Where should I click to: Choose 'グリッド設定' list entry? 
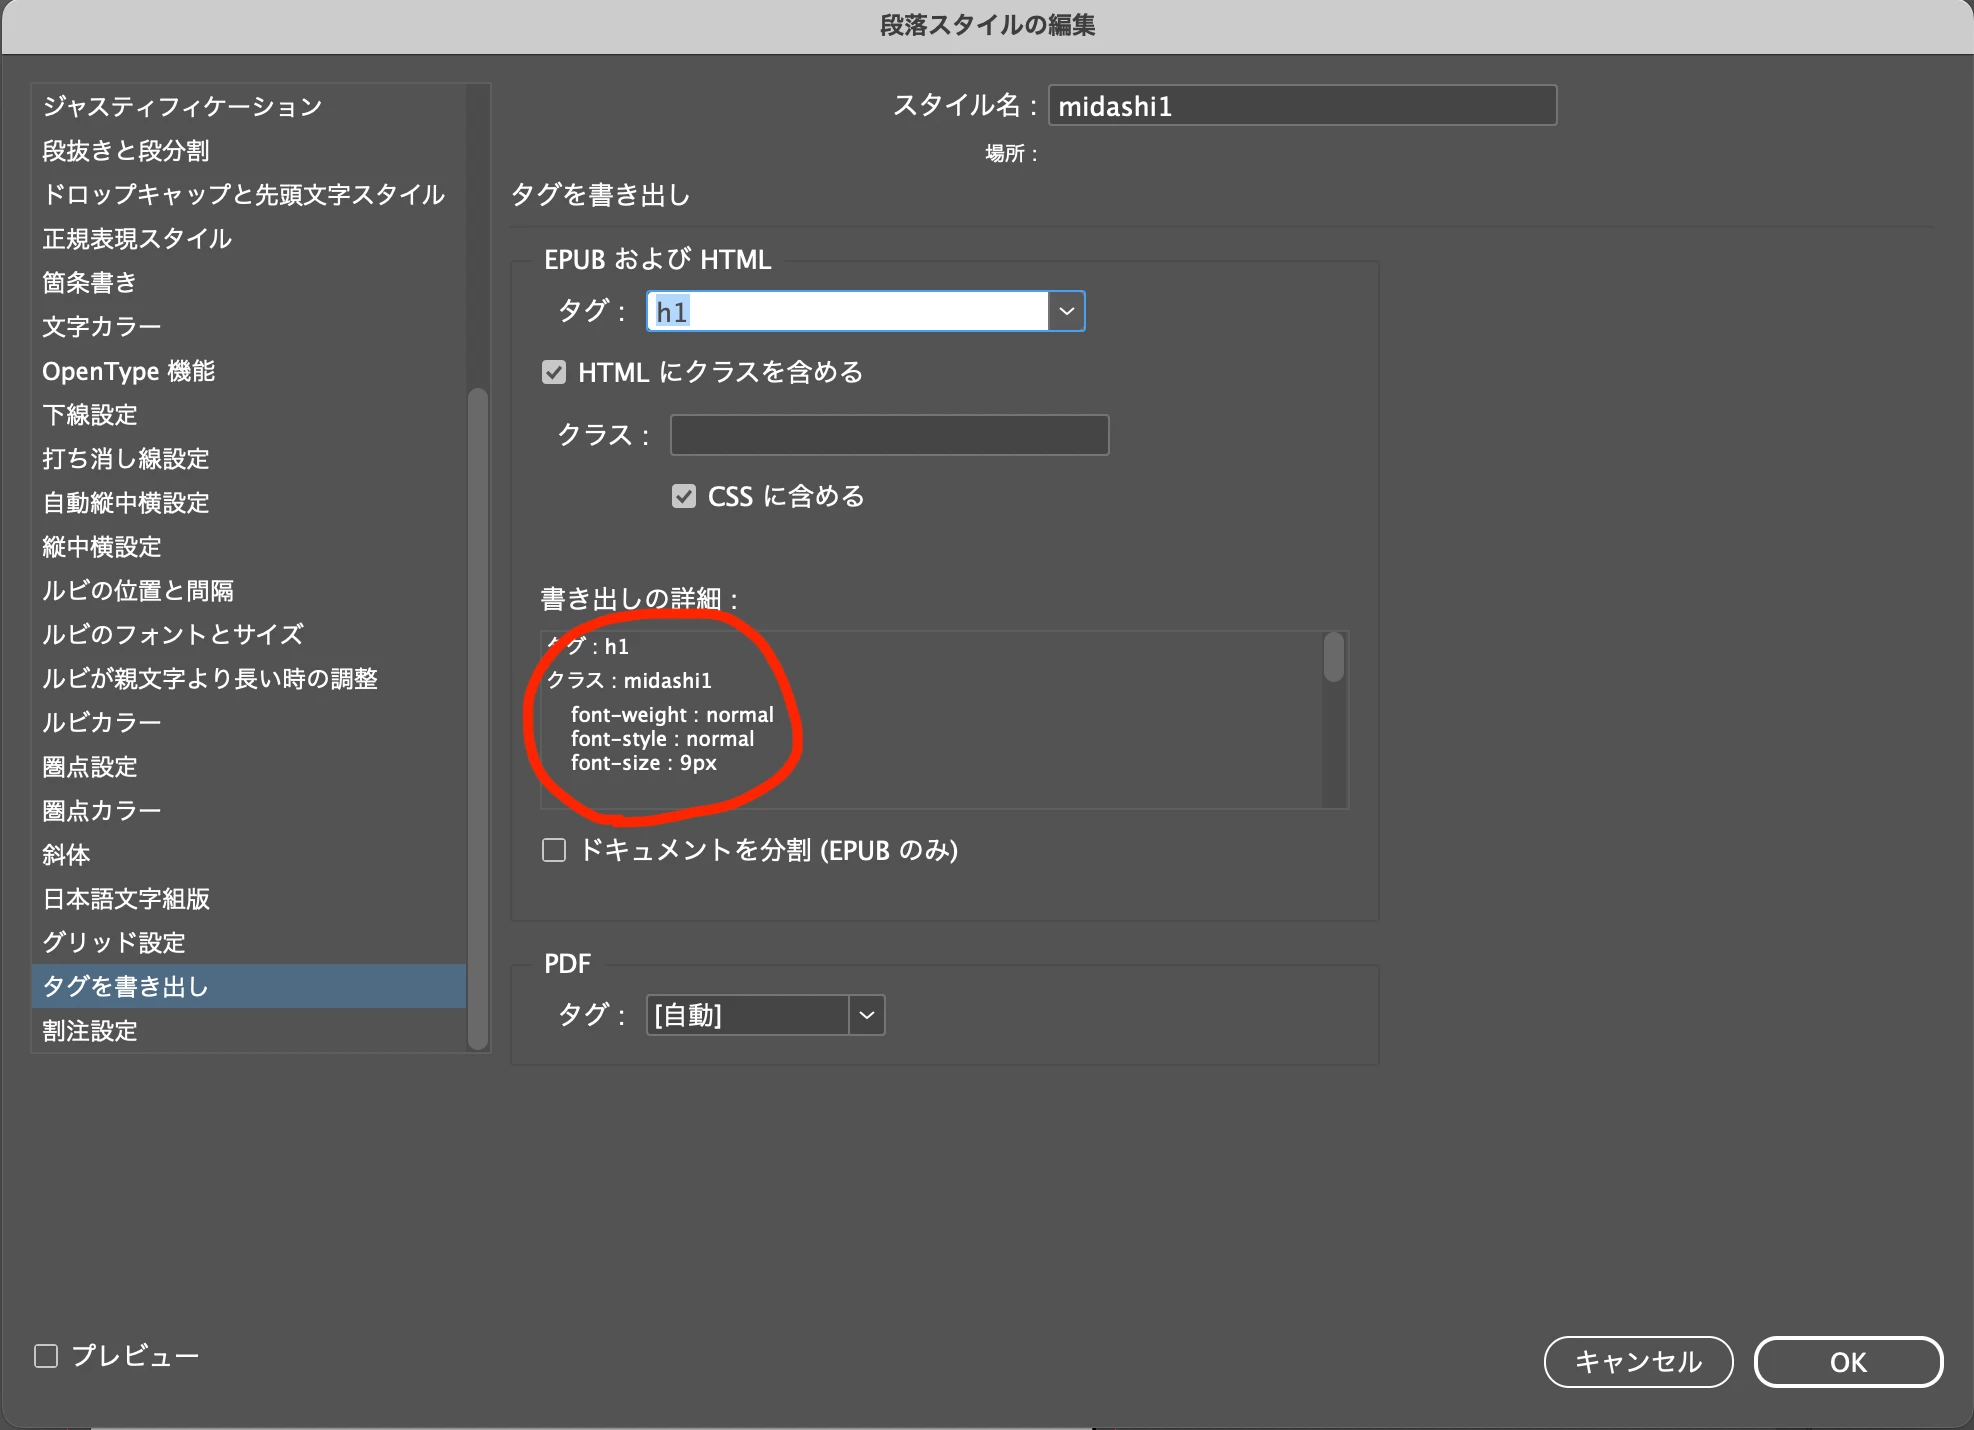[x=114, y=943]
